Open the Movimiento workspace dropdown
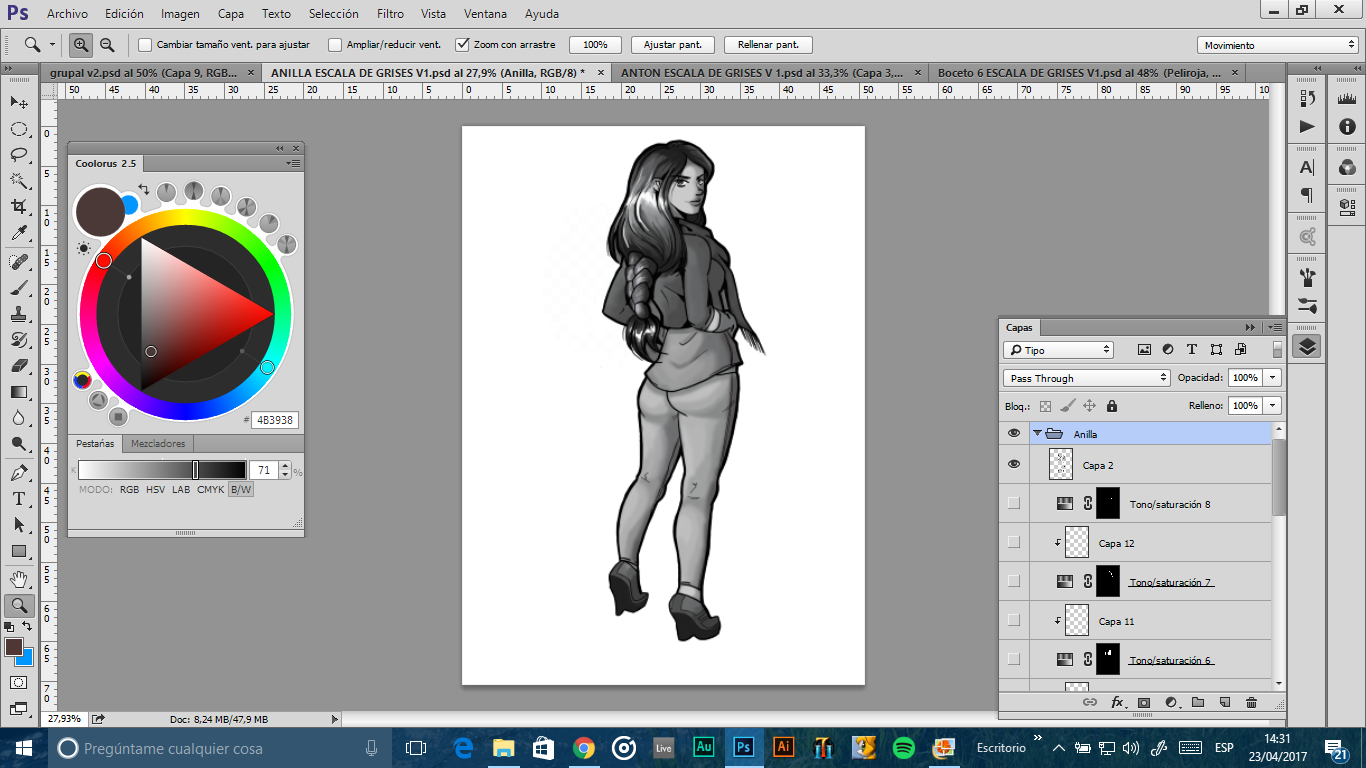 pos(1277,45)
